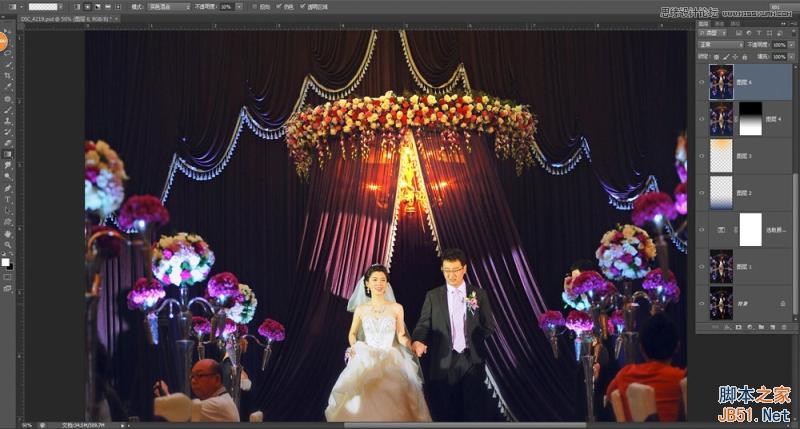Create a new layer

coord(772,327)
